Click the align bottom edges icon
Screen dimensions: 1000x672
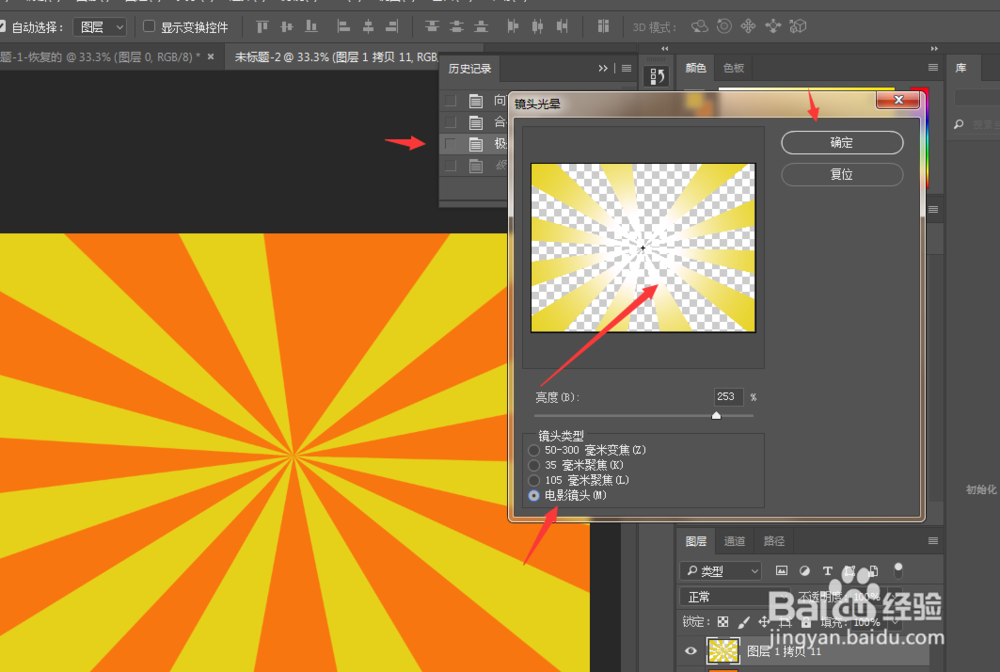coord(311,27)
